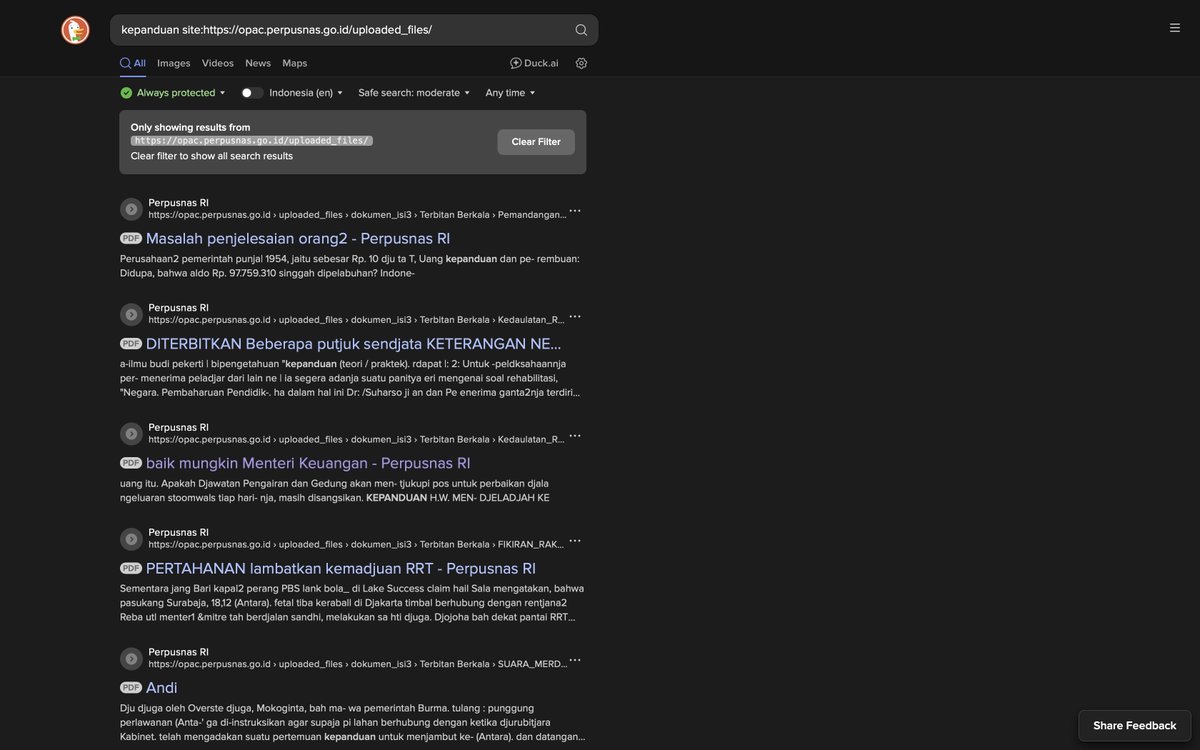The image size is (1200, 750).
Task: Click URL breadcrumb ending in SUARA_MERD
Action: pyautogui.click(x=357, y=664)
